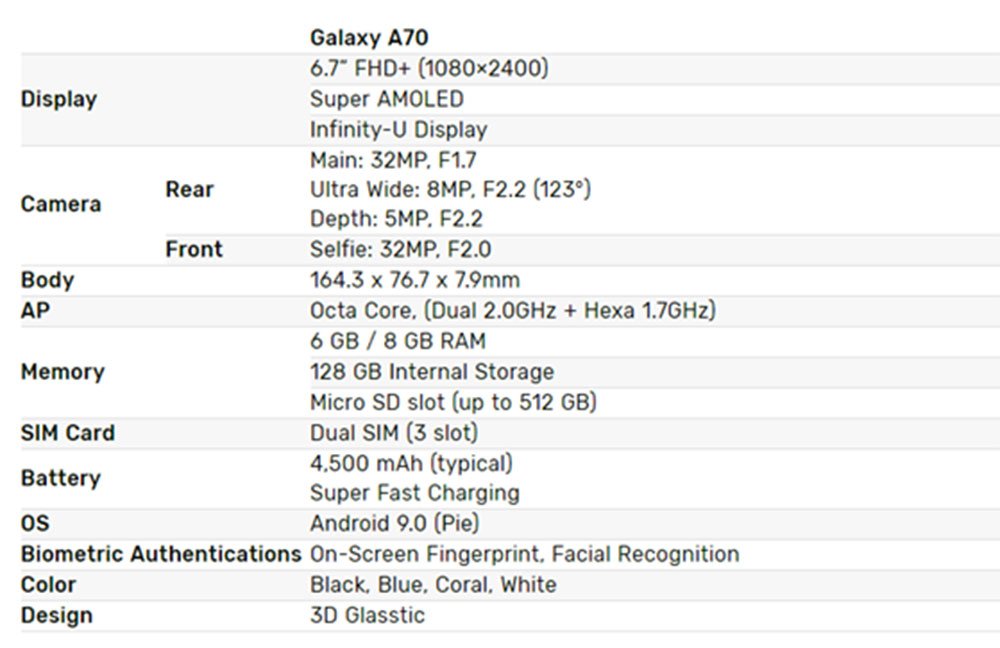
Task: Click the 6.7" FHD+ resolution text
Action: point(429,69)
